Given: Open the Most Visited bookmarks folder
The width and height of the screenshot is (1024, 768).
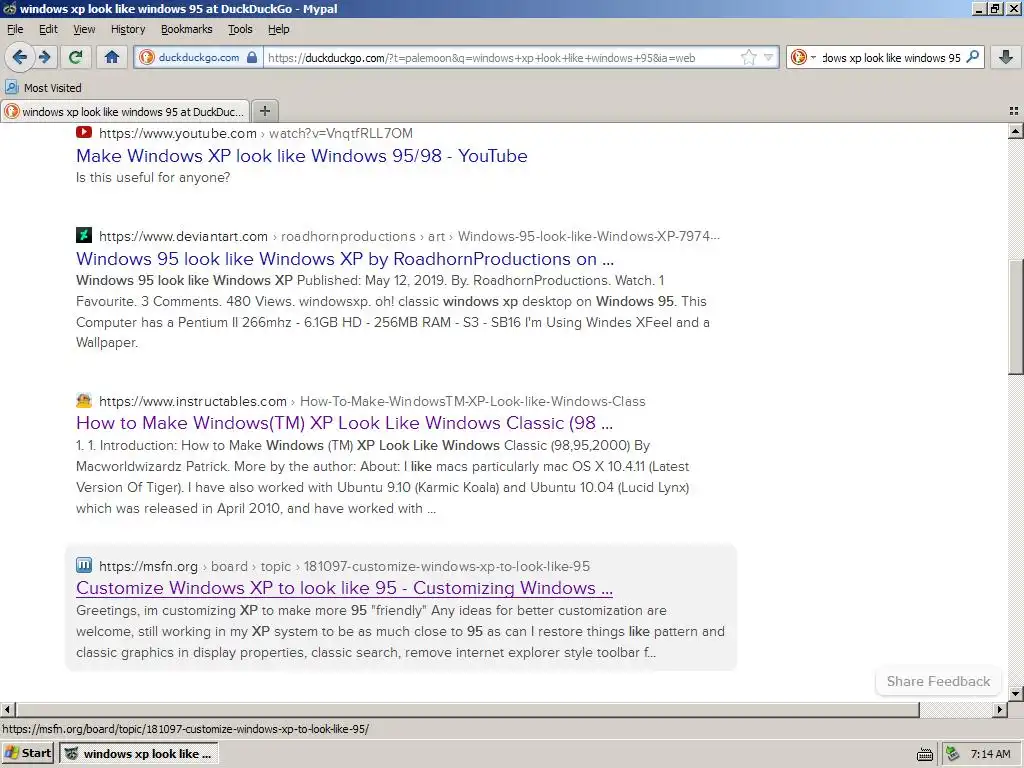Looking at the screenshot, I should coord(43,88).
